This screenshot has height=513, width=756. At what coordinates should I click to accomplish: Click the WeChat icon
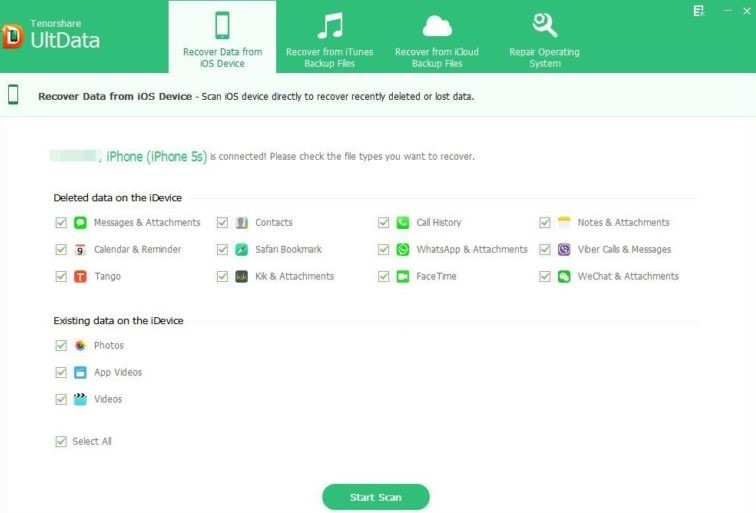[564, 277]
